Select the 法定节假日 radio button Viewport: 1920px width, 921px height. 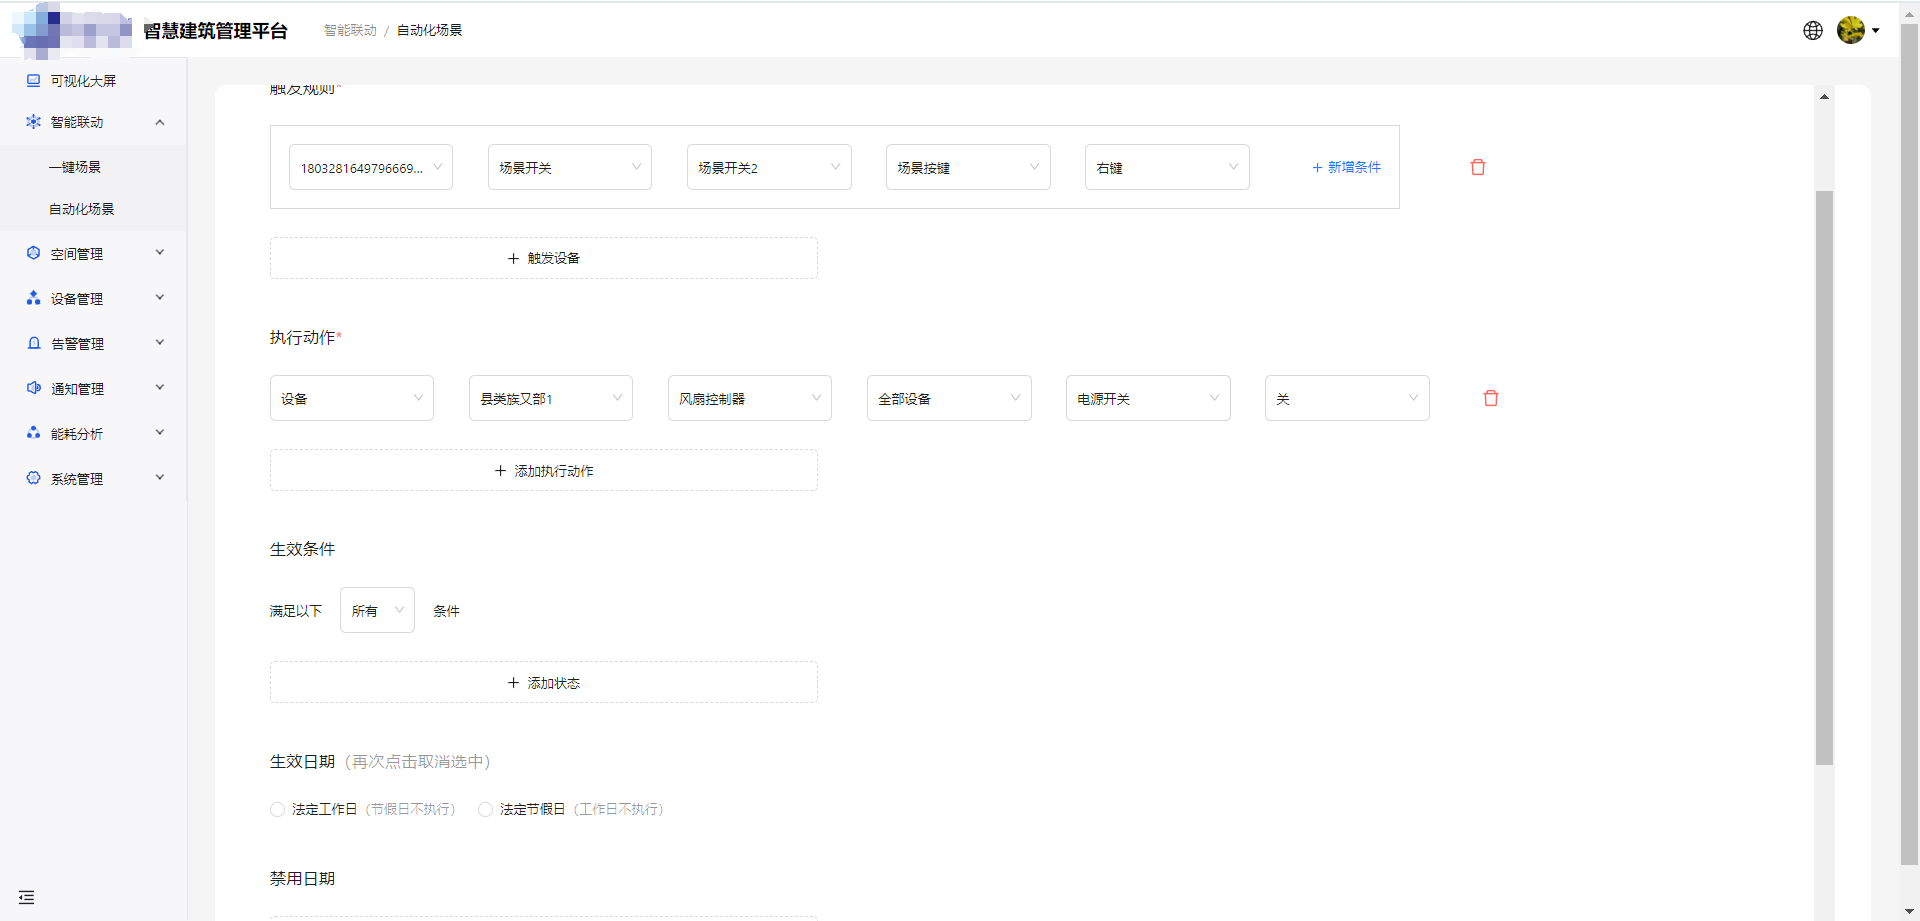pos(485,809)
